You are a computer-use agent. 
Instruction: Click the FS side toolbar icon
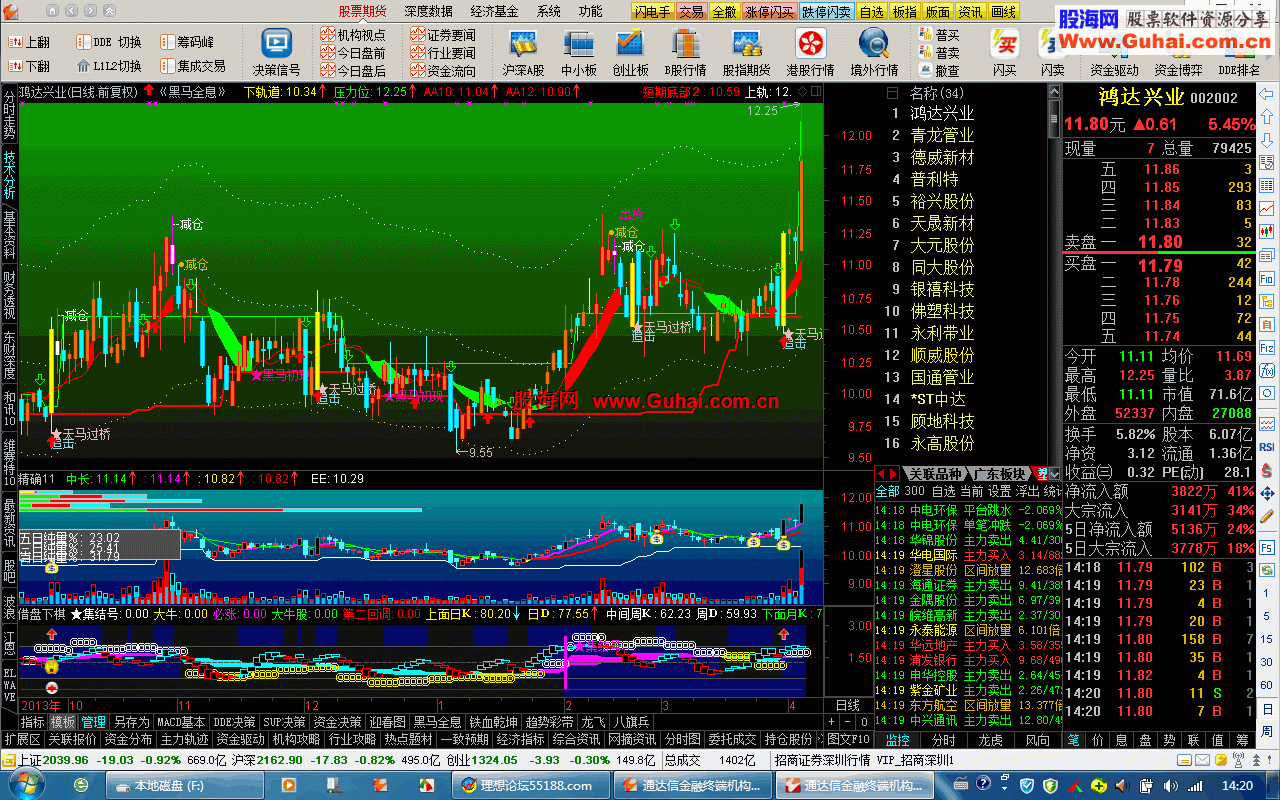[1266, 548]
